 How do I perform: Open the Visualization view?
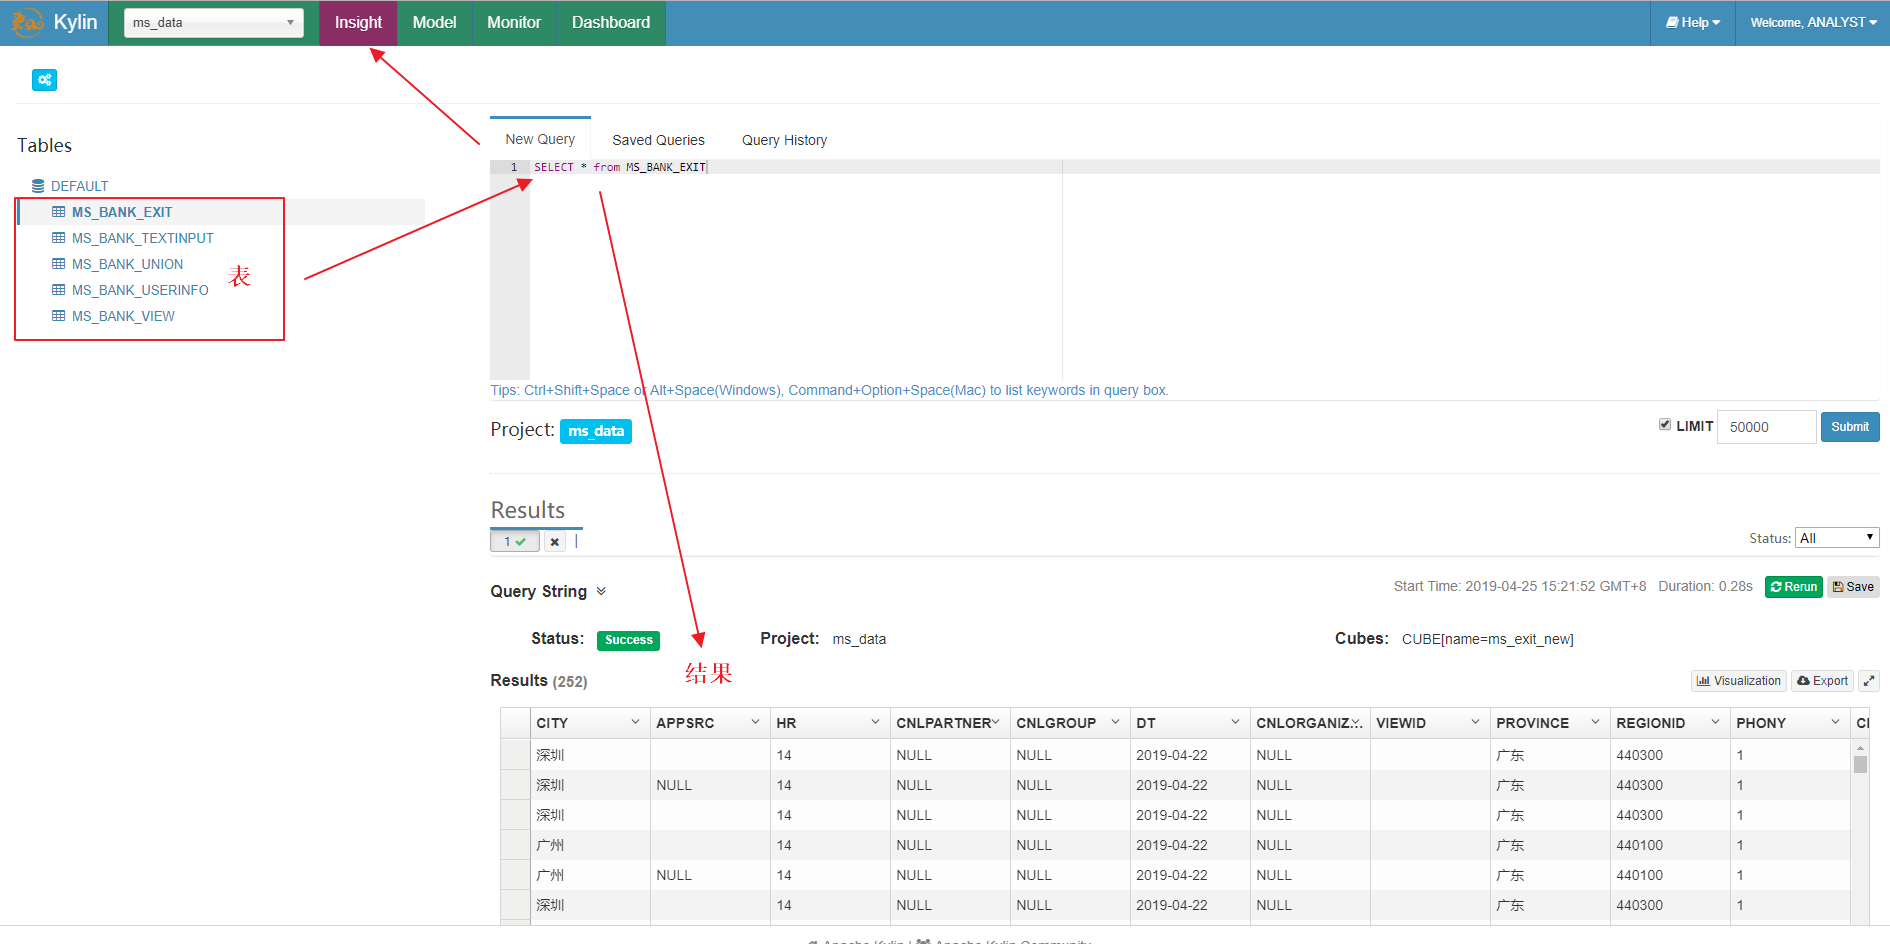[x=1739, y=681]
